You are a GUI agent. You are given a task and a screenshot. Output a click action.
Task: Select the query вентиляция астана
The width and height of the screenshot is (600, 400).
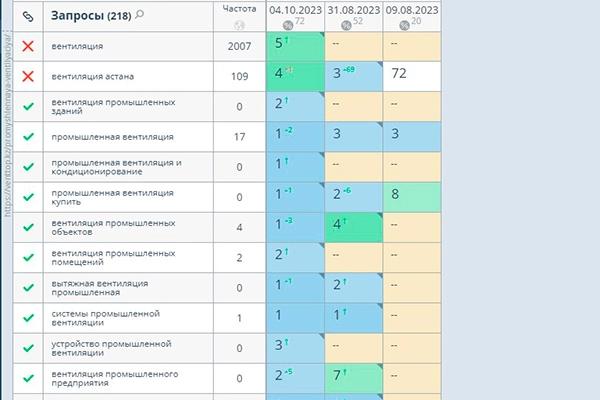tap(93, 77)
